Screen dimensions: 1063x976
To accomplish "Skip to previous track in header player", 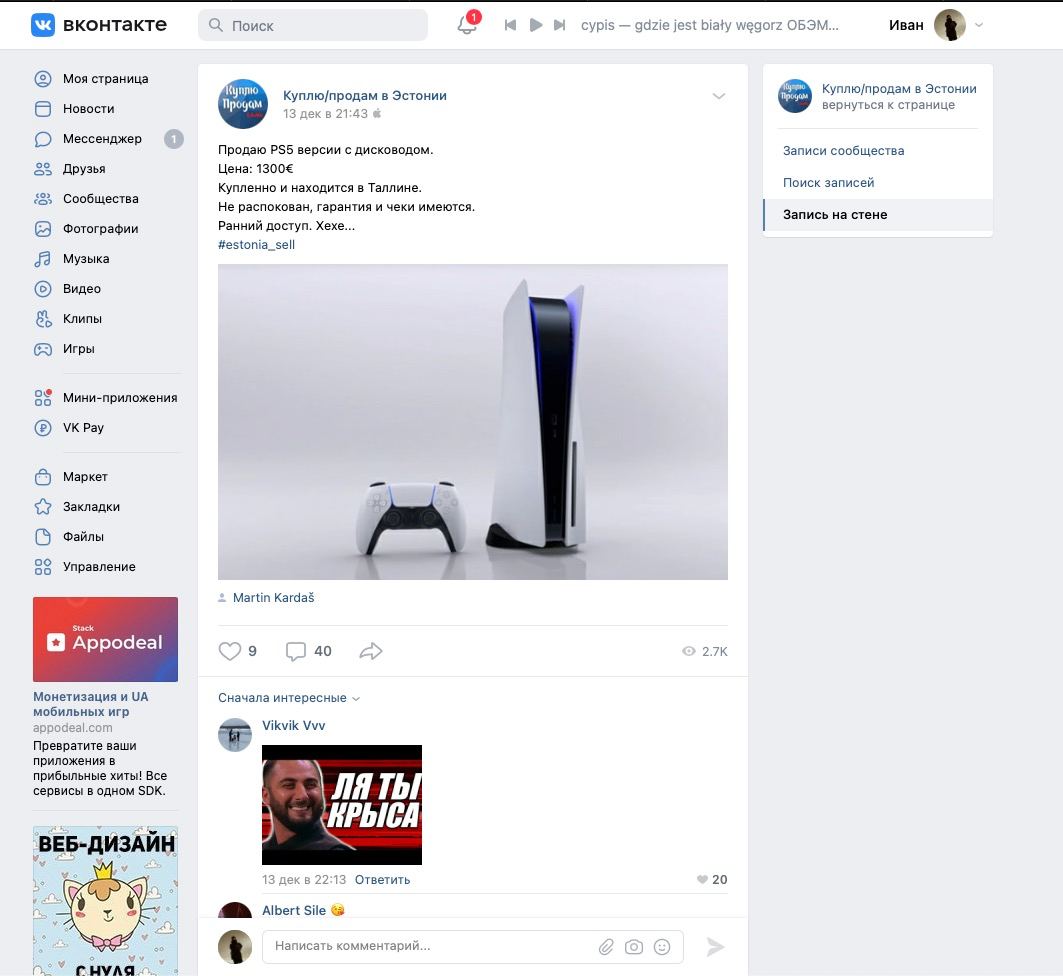I will [x=510, y=25].
